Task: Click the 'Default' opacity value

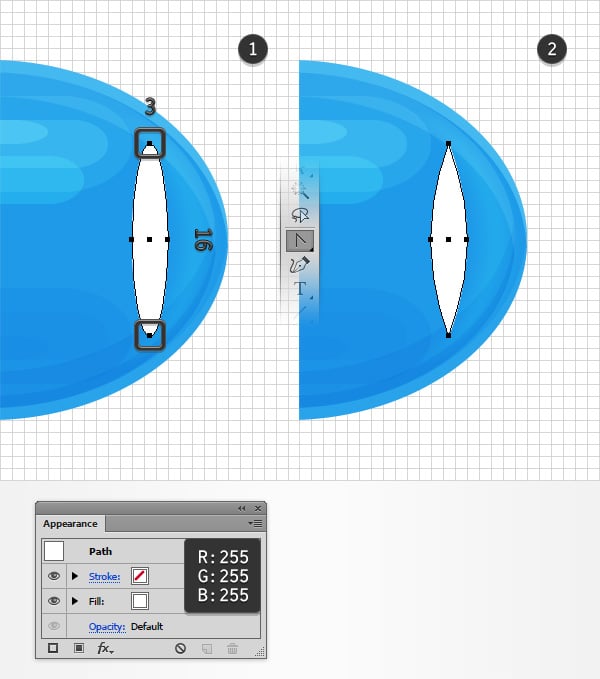Action: click(x=147, y=626)
